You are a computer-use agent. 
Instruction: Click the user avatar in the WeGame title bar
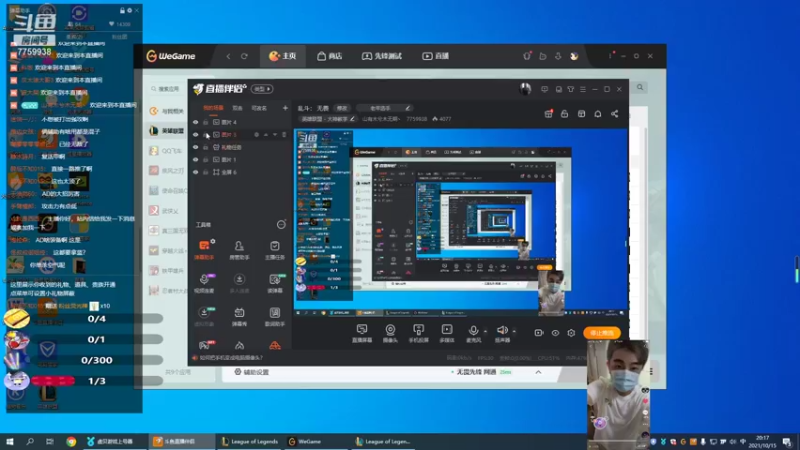(x=574, y=56)
